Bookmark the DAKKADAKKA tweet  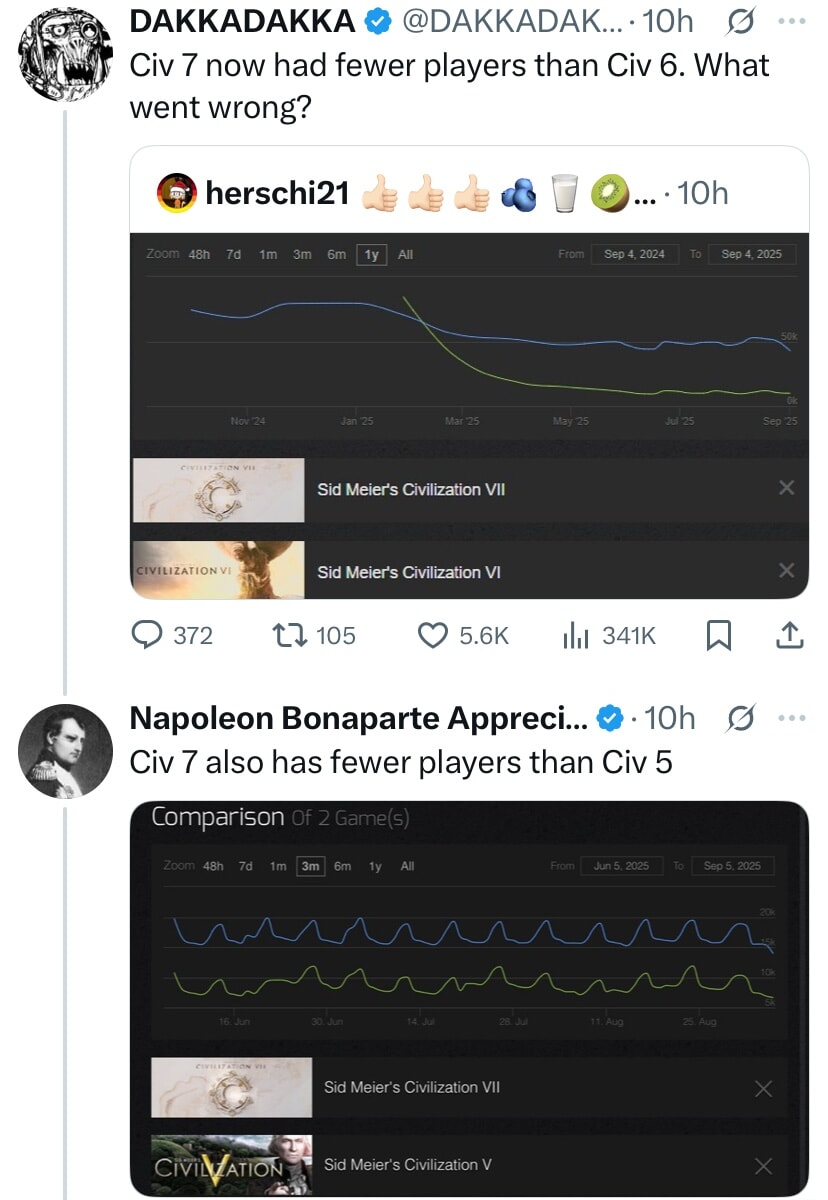click(717, 635)
